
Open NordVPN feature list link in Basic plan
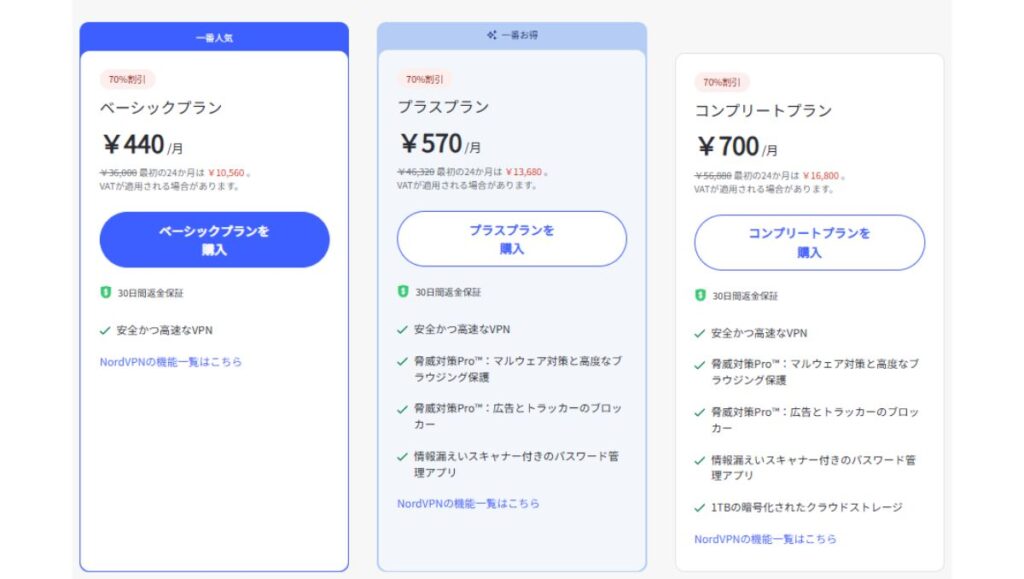pos(170,362)
